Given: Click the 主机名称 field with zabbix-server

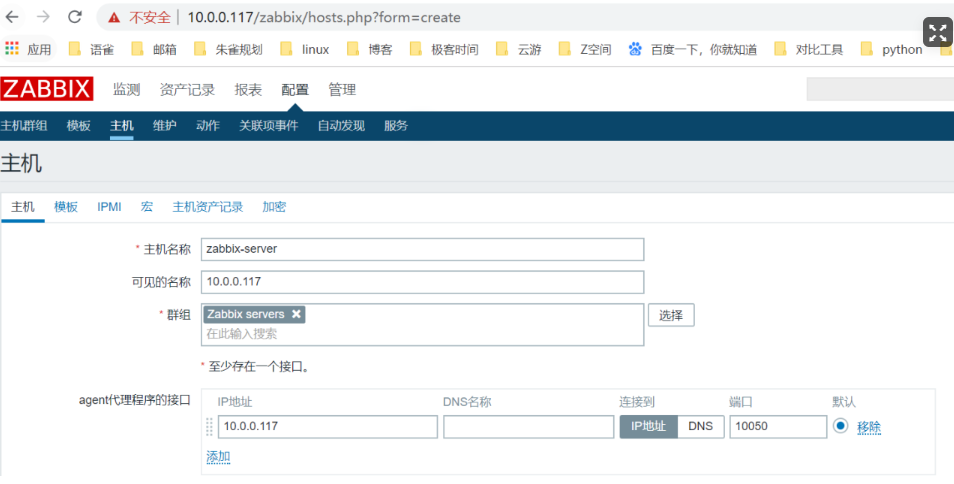Looking at the screenshot, I should click(422, 249).
